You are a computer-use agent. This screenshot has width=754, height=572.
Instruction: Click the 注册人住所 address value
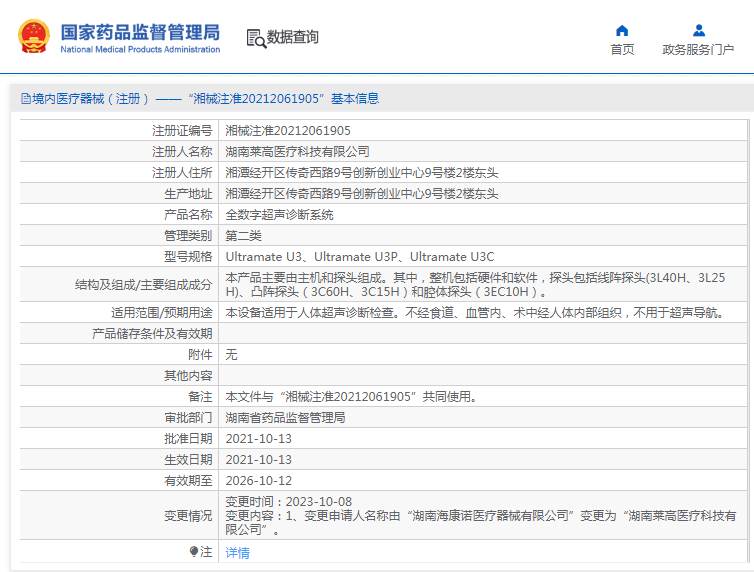coord(362,173)
